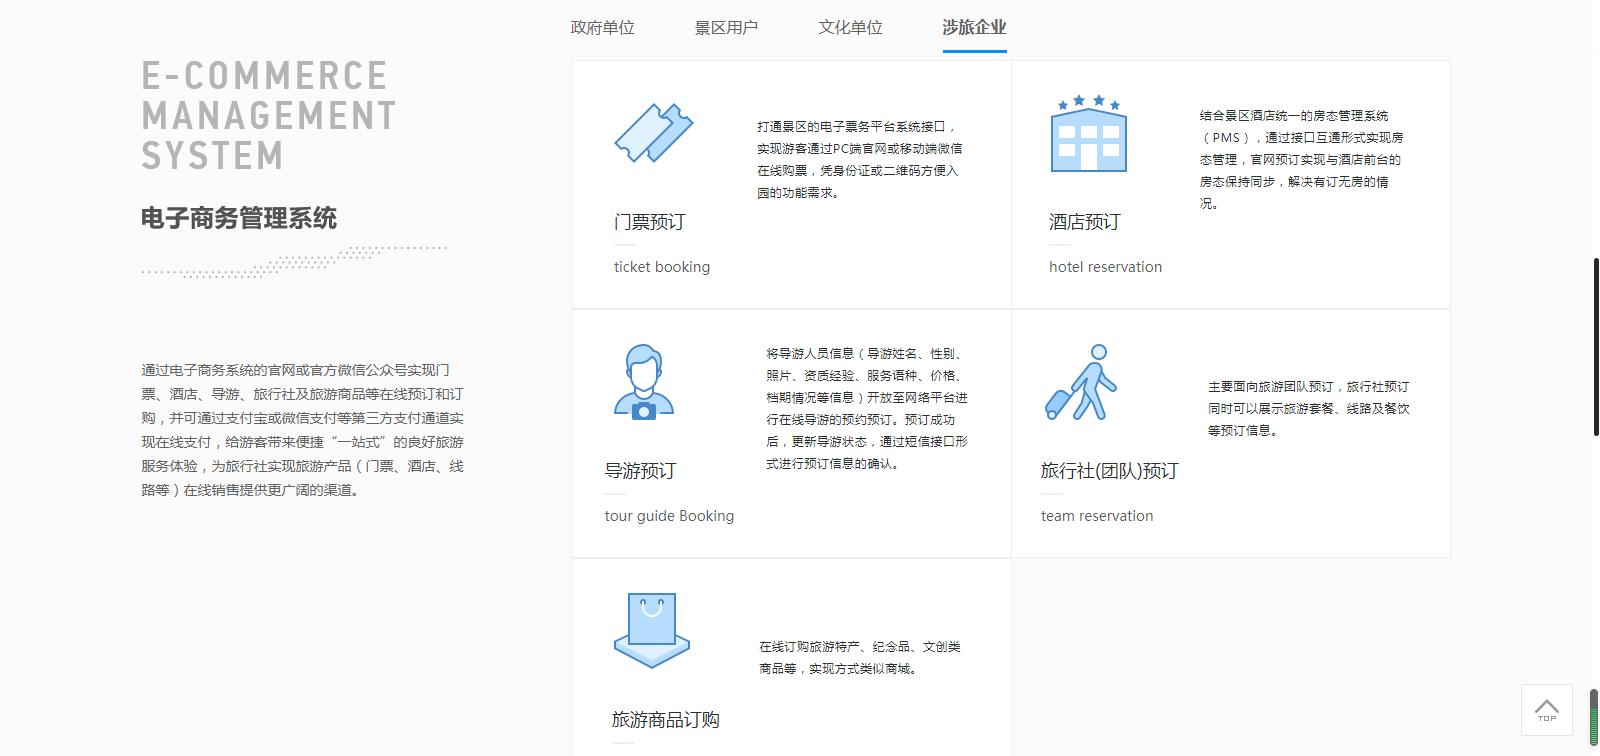
Task: Click the traveler with luggage icon
Action: (x=1081, y=382)
